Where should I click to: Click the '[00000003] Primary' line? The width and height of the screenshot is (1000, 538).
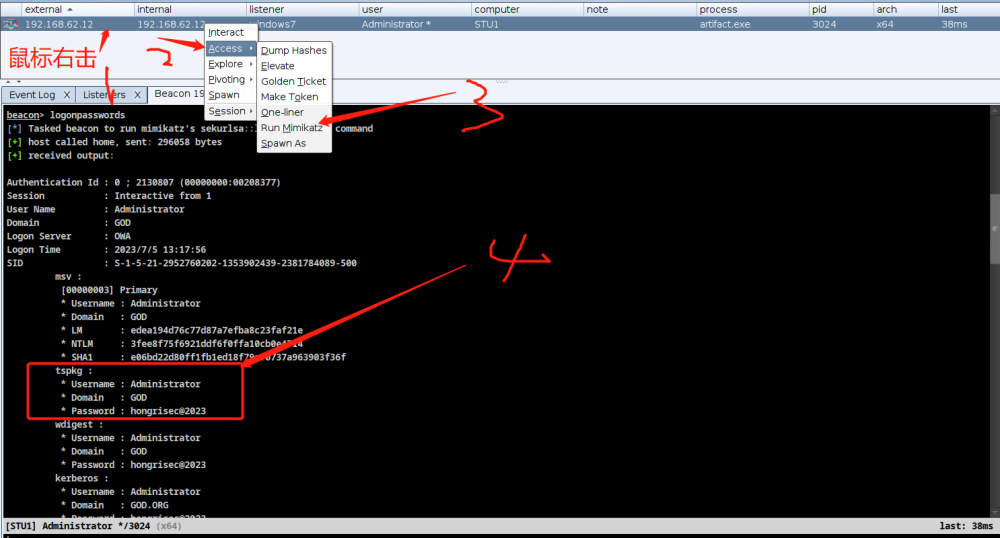pyautogui.click(x=109, y=290)
